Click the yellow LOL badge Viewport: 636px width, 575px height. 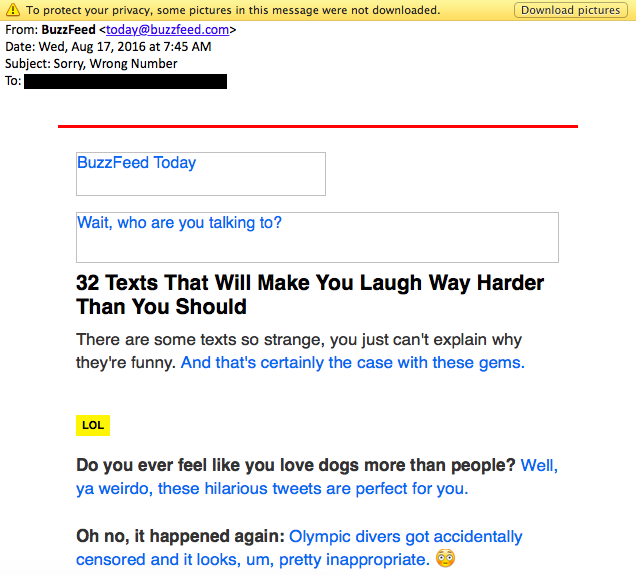coord(93,425)
